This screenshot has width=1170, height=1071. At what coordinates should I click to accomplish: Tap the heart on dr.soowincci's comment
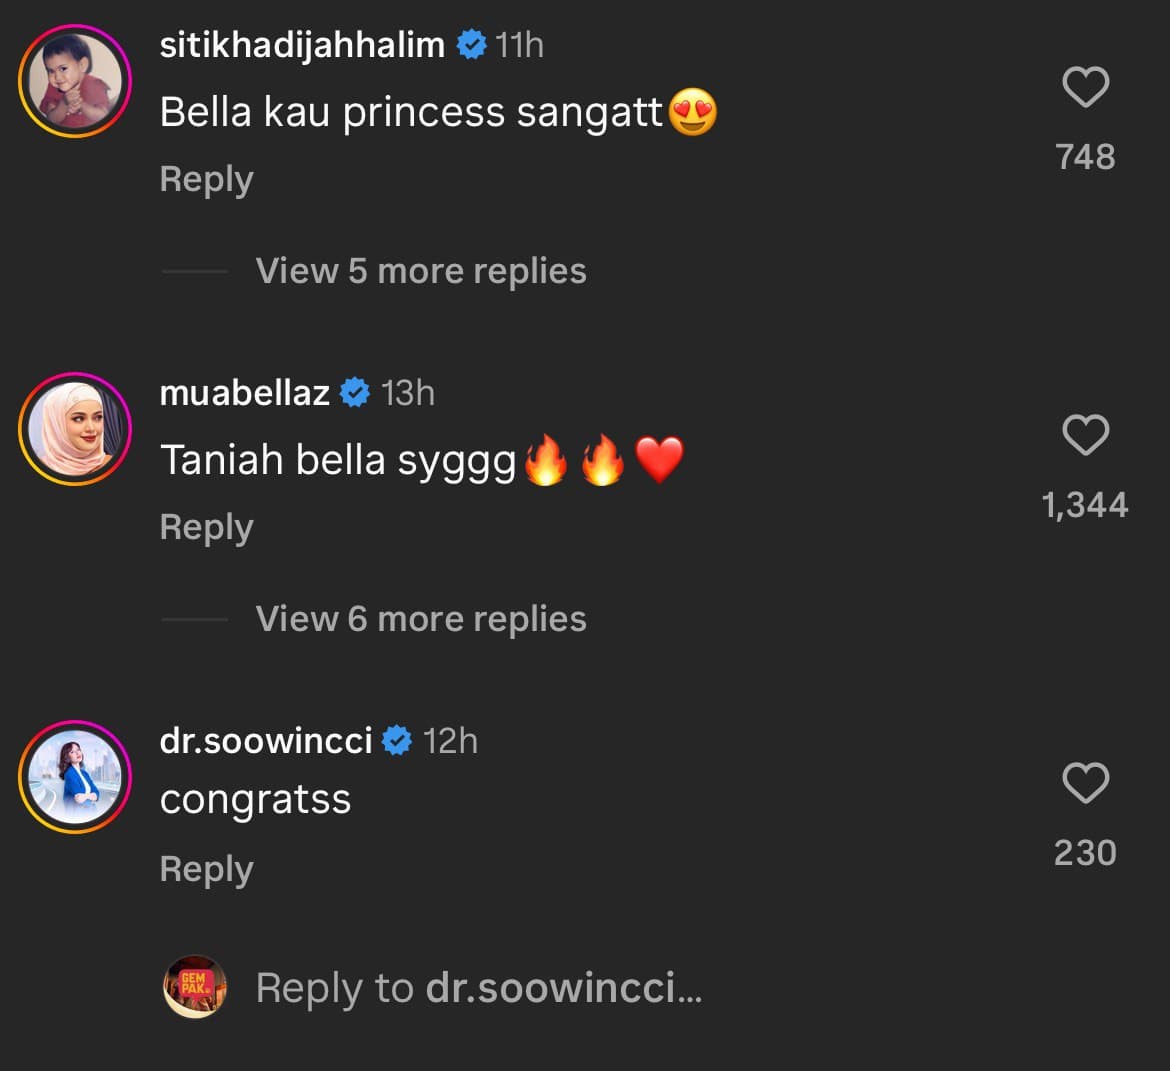1085,784
